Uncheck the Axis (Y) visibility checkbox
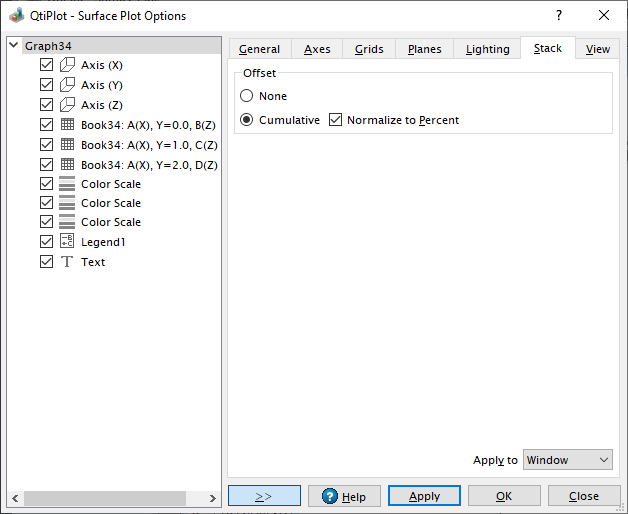628x514 pixels. pos(46,85)
